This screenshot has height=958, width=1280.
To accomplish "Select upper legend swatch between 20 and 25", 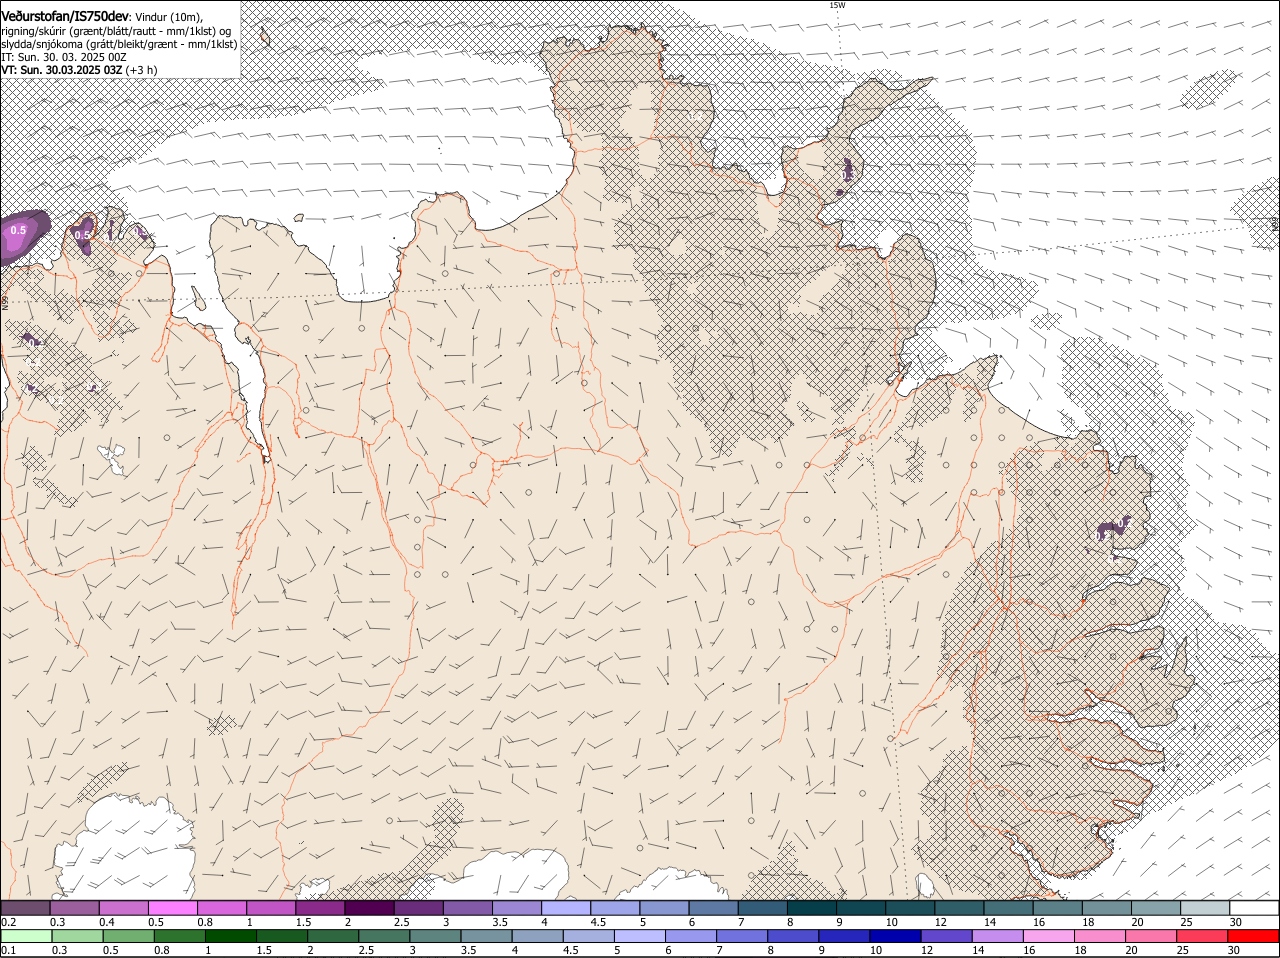I will (x=1156, y=908).
